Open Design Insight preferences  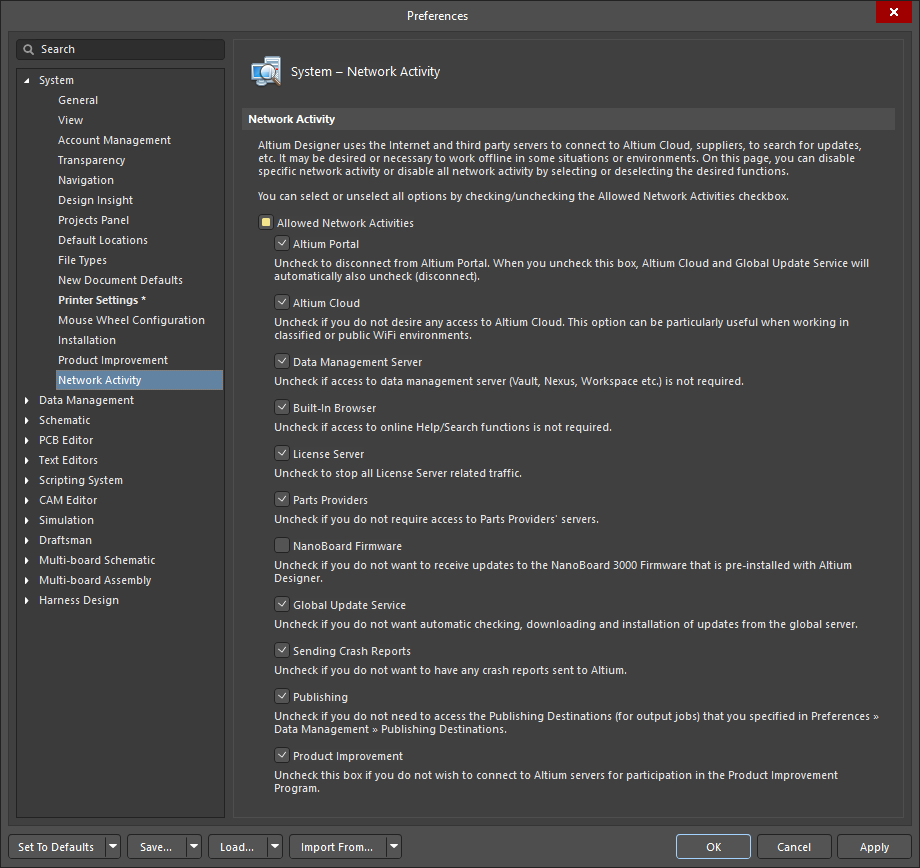point(95,200)
